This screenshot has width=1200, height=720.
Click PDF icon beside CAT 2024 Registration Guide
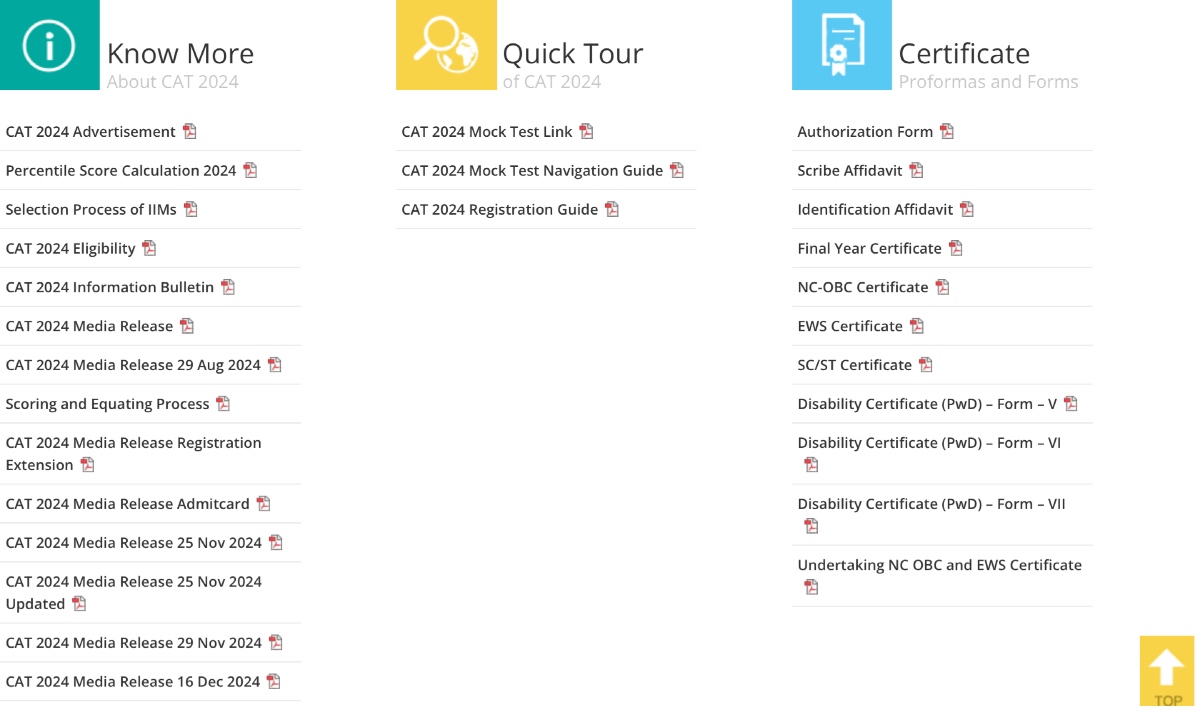(x=612, y=209)
